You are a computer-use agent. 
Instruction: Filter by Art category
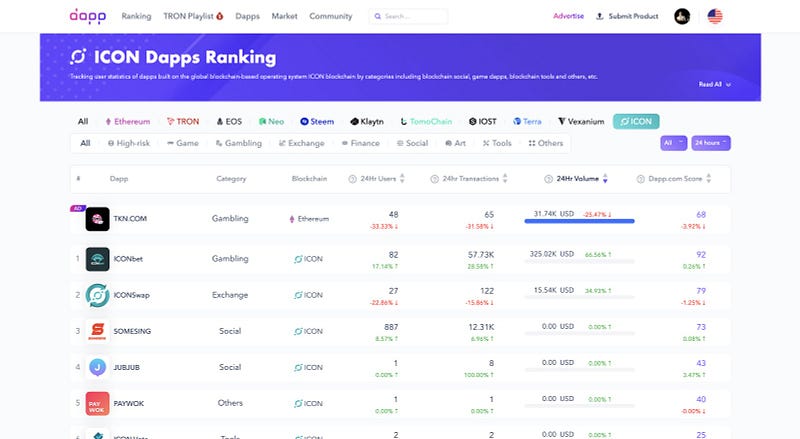pyautogui.click(x=455, y=143)
